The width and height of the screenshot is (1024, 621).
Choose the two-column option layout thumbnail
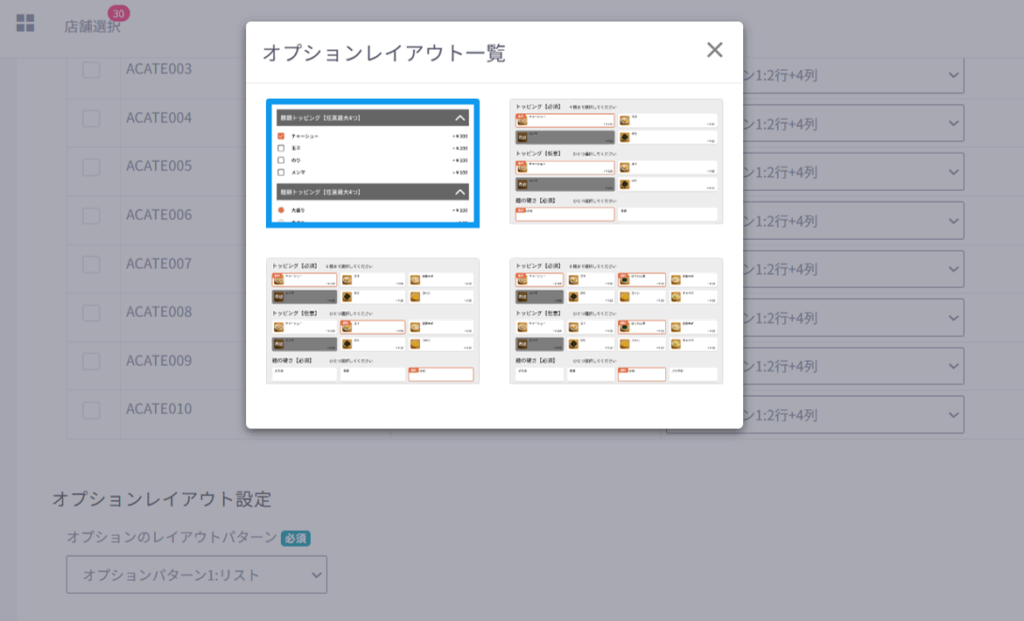coord(615,161)
